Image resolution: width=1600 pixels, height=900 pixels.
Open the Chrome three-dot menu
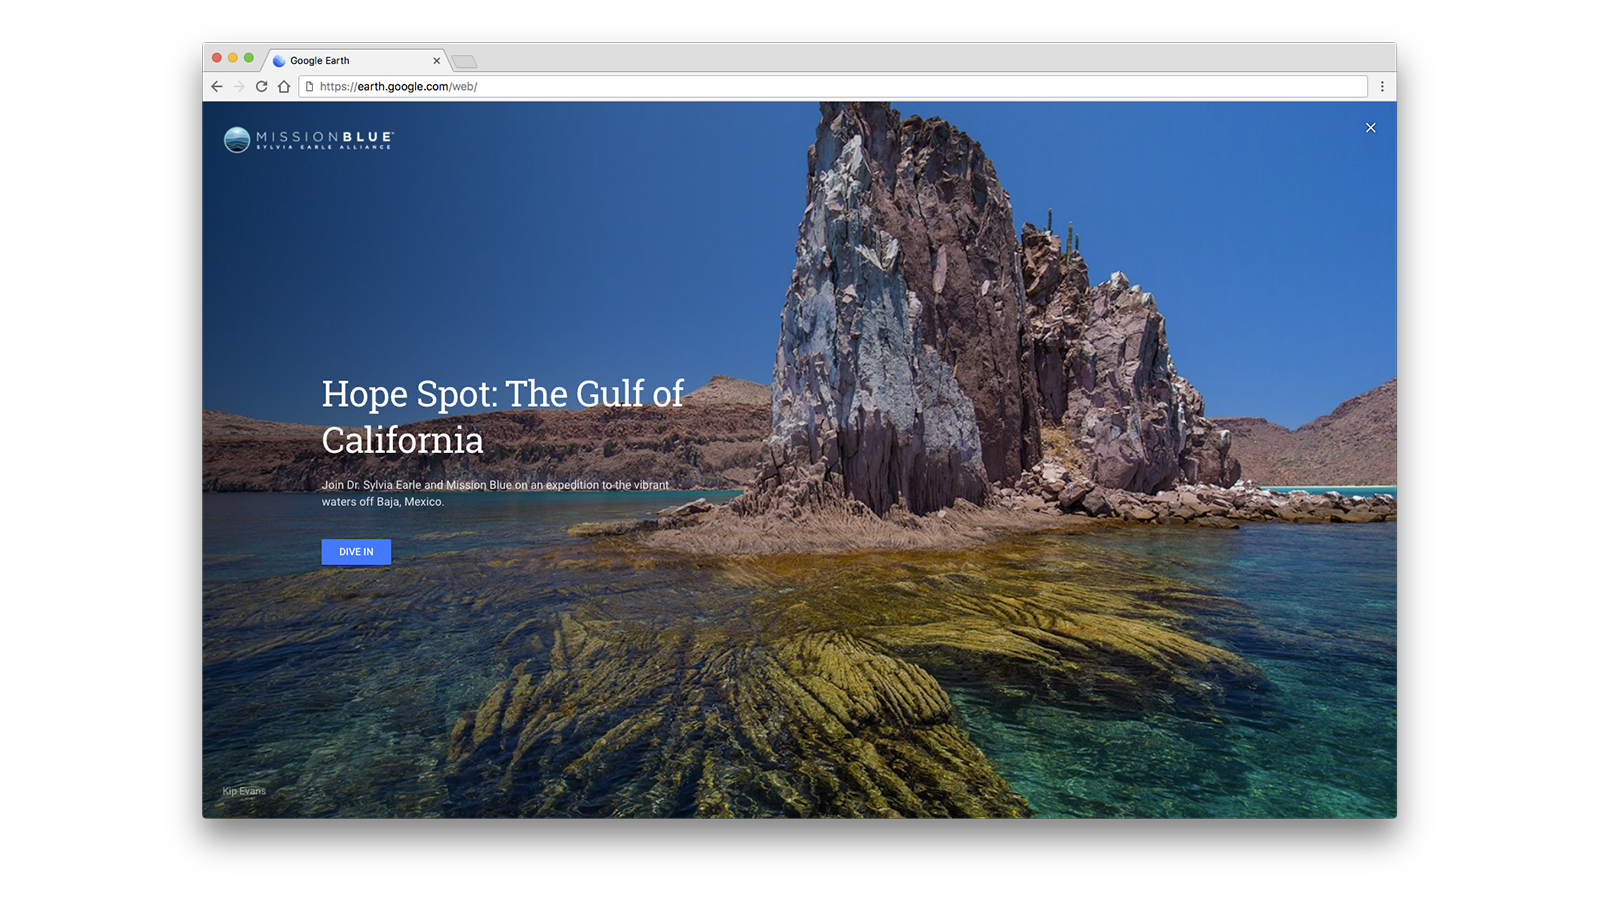[1382, 87]
